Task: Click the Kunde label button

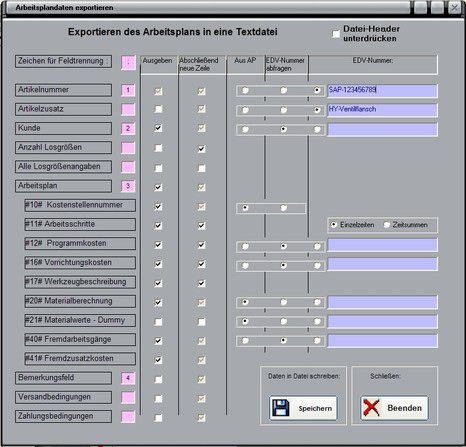Action: click(x=63, y=128)
